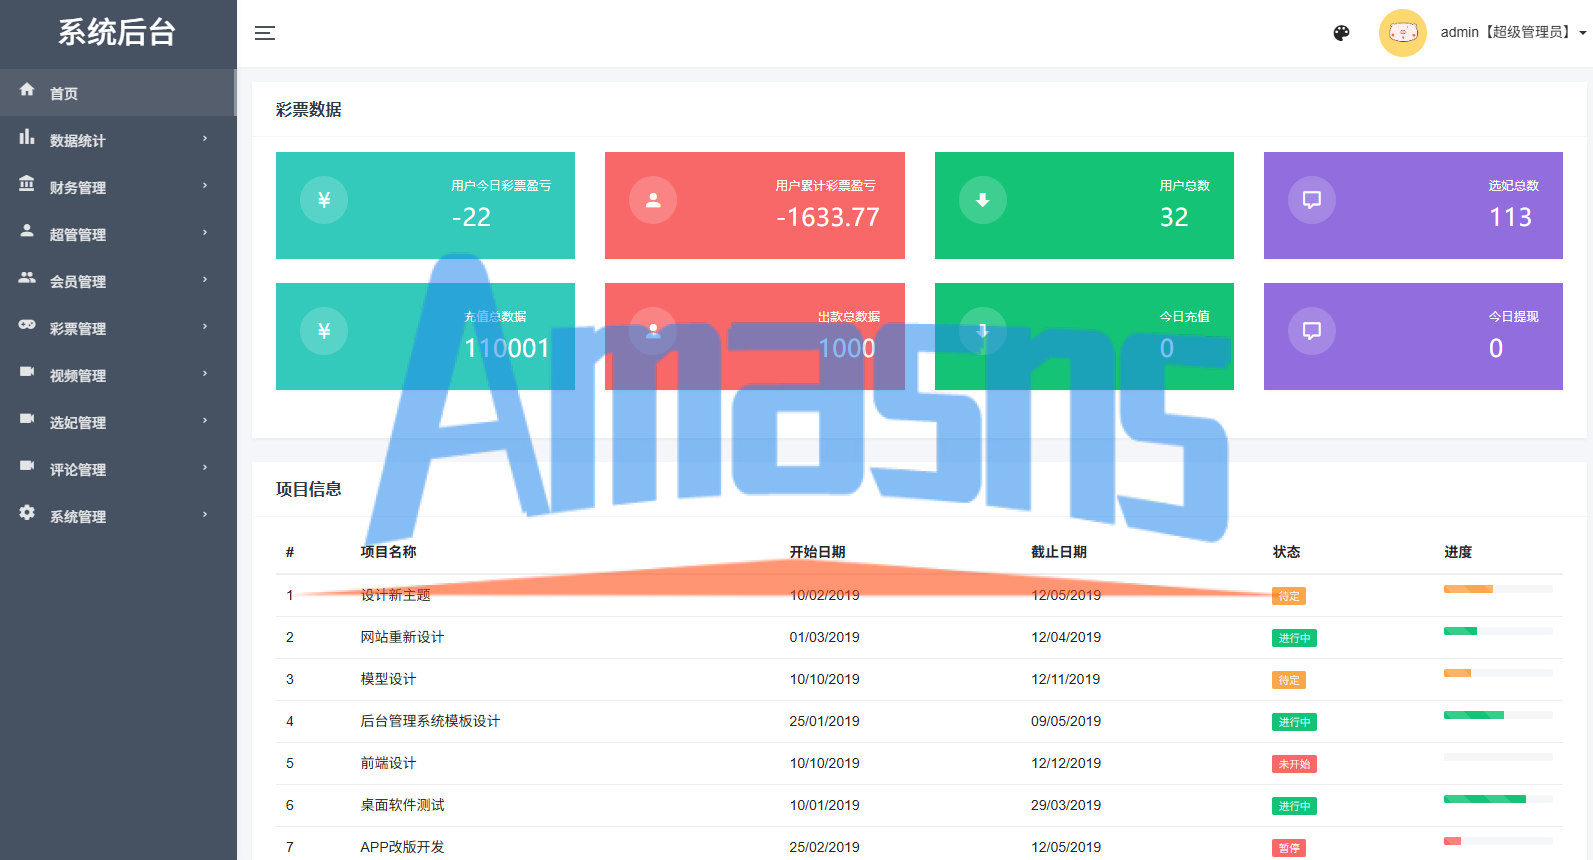Click the 系统后台 logo title
Screen dimensions: 1593x860
(117, 33)
